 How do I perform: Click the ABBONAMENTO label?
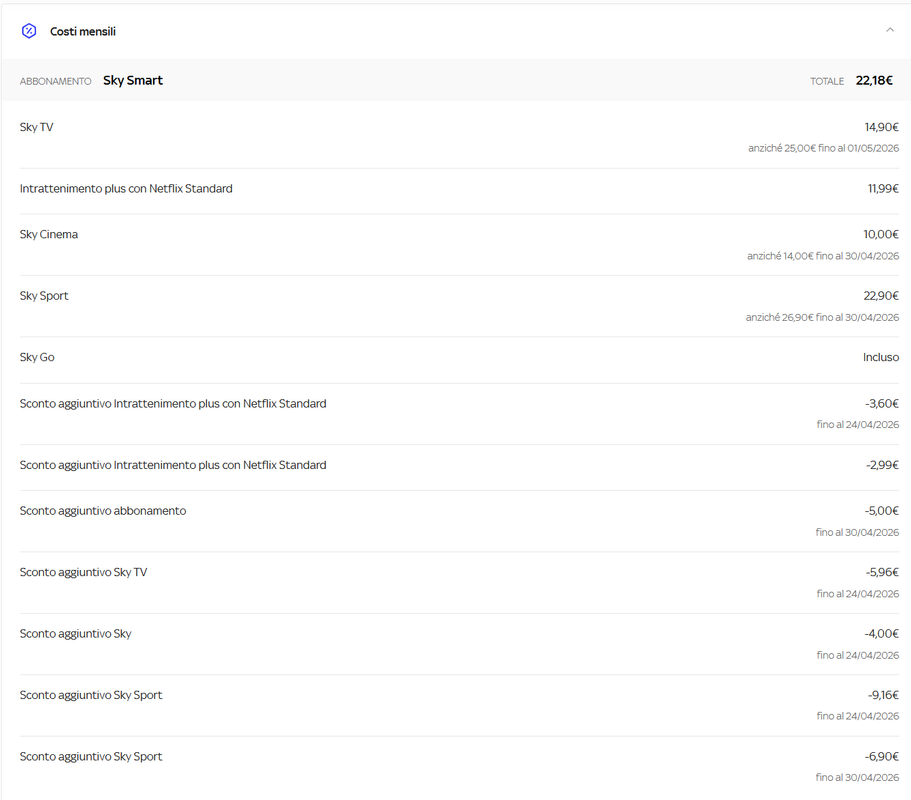click(x=56, y=81)
